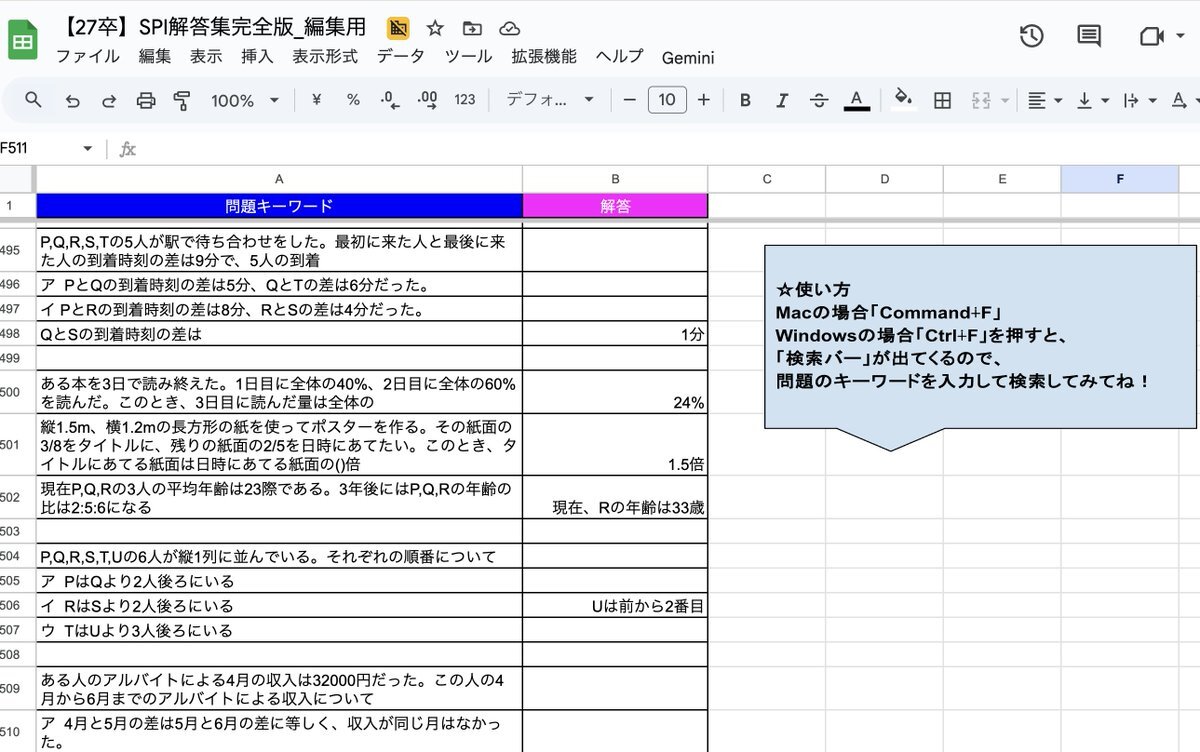Increase font size with plus button
Screen dimensions: 1200x752
pos(704,100)
